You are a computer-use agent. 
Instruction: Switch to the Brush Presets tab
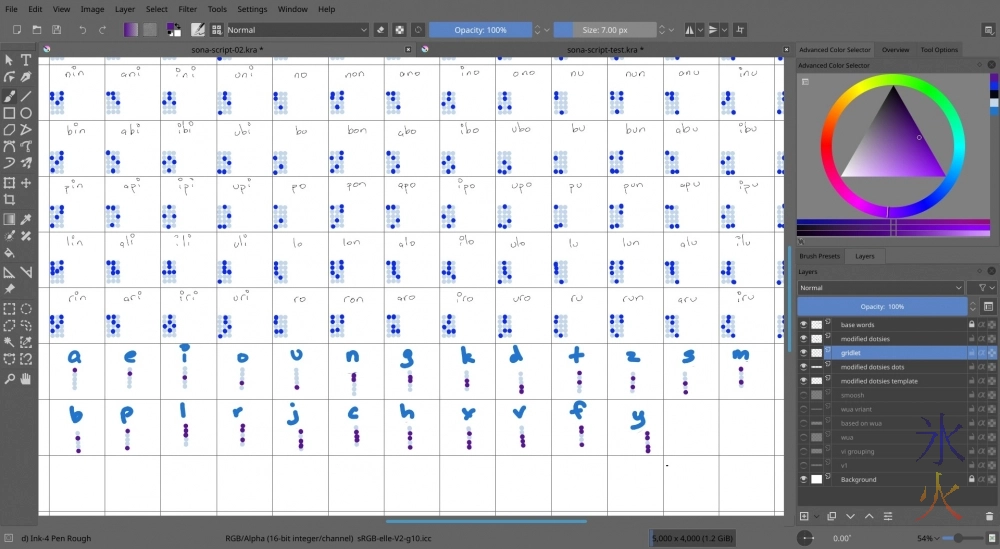[x=820, y=256]
